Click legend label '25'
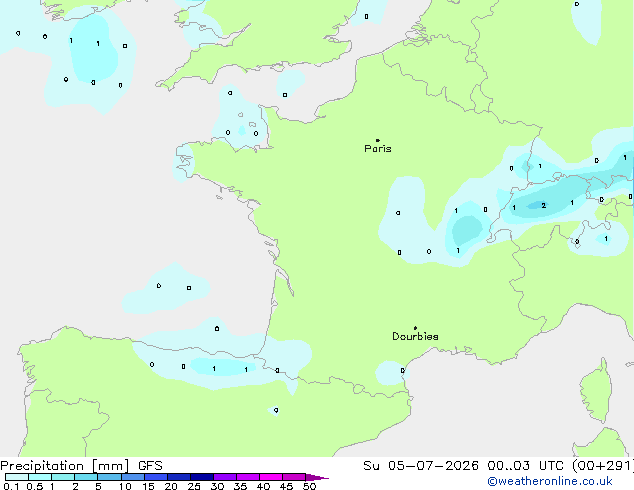The image size is (634, 490). pos(194,486)
